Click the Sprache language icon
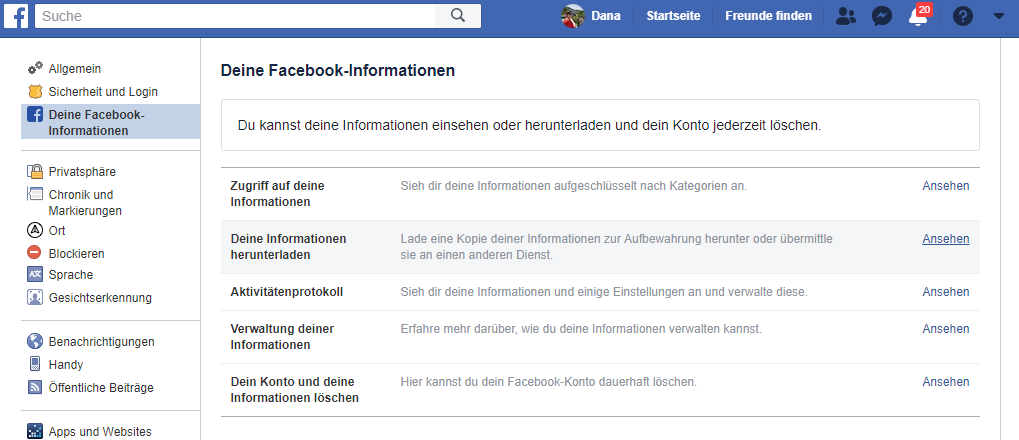 tap(34, 274)
